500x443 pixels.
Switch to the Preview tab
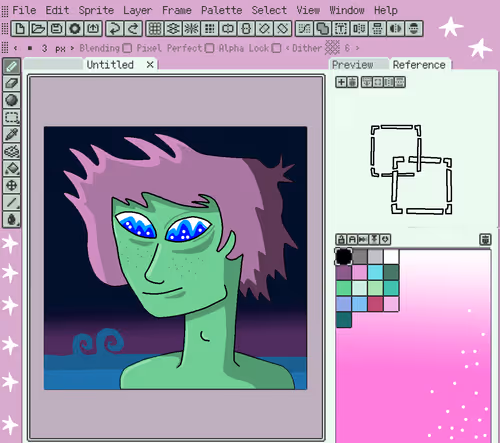[x=353, y=65]
